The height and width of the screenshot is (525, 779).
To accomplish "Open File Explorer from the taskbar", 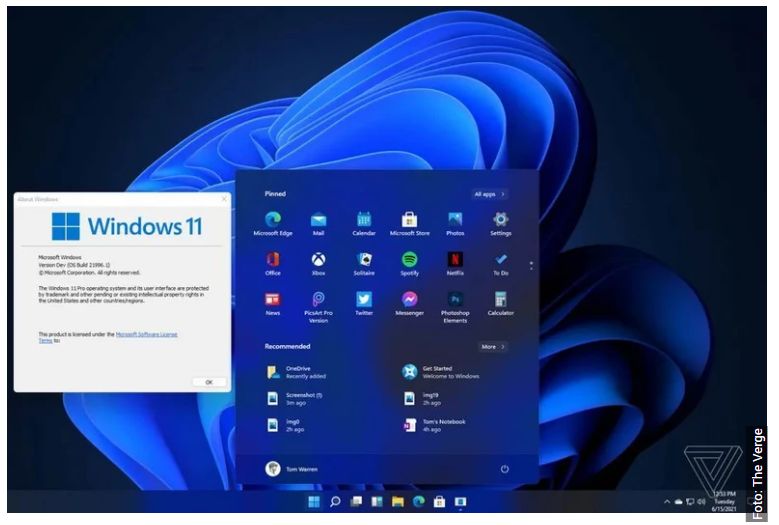I will [398, 502].
